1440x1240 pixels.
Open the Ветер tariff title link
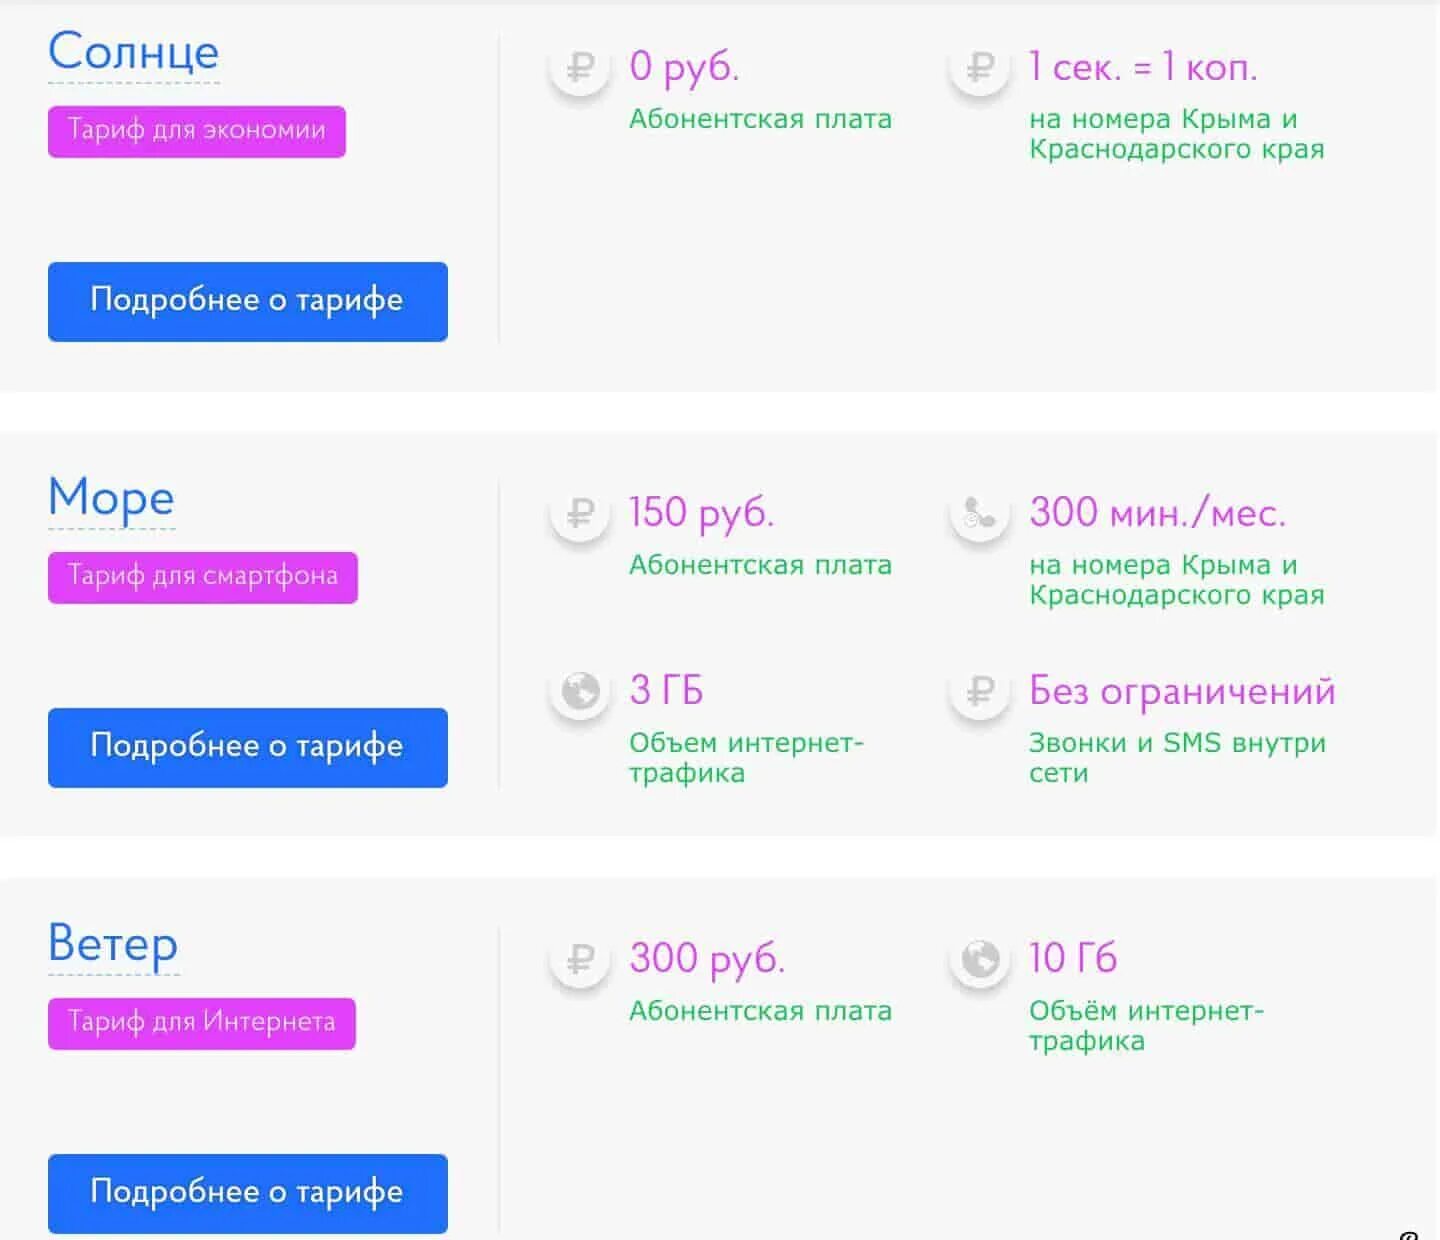(114, 944)
